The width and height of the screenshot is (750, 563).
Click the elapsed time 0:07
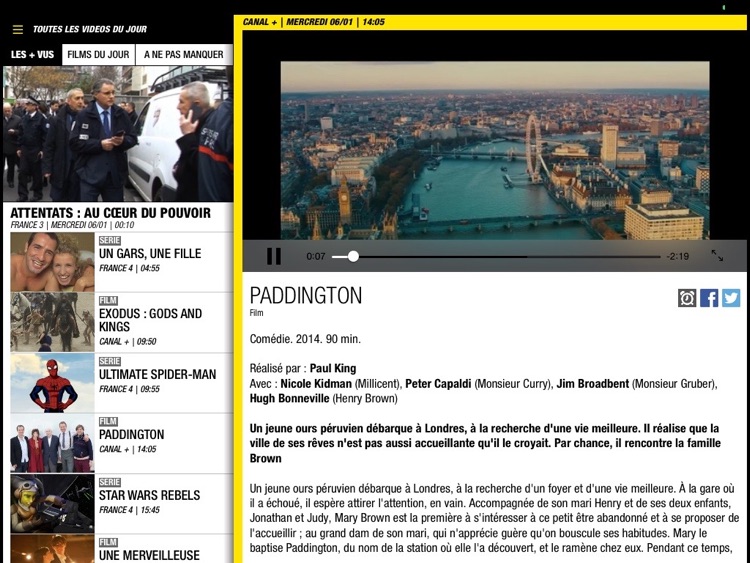[316, 256]
